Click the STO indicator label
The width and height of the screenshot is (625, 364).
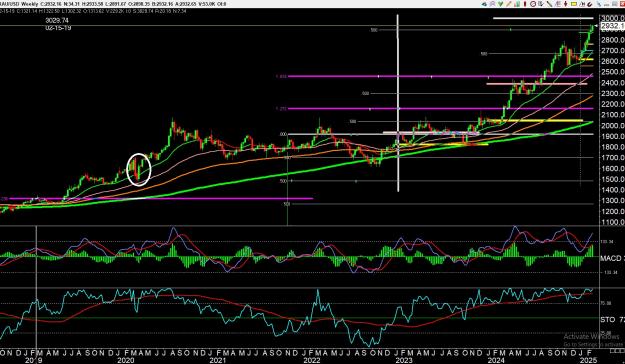(x=607, y=320)
